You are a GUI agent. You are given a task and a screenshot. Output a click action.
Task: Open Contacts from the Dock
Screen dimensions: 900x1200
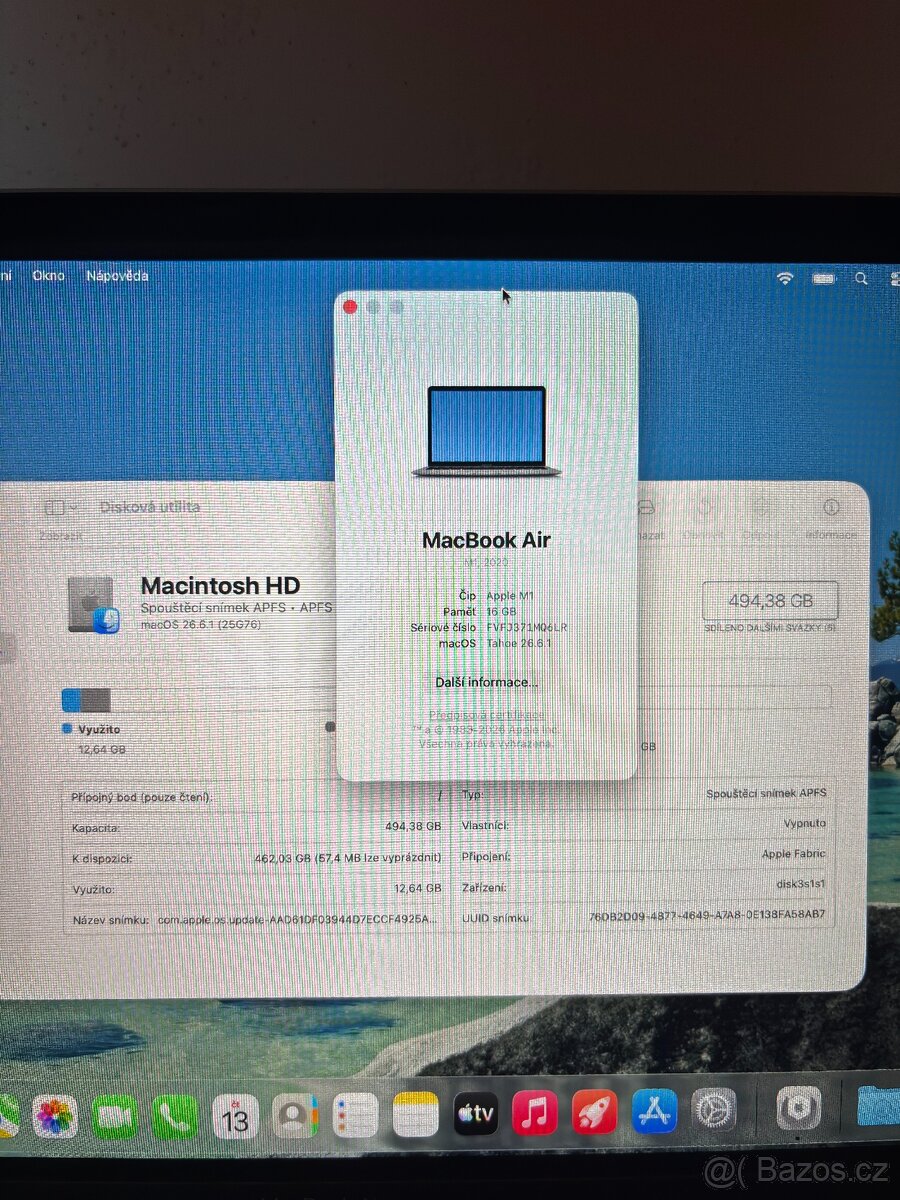pyautogui.click(x=295, y=1116)
